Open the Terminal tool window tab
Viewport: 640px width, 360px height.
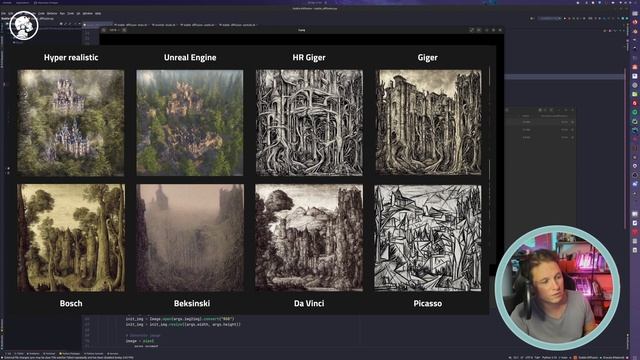(x=49, y=353)
